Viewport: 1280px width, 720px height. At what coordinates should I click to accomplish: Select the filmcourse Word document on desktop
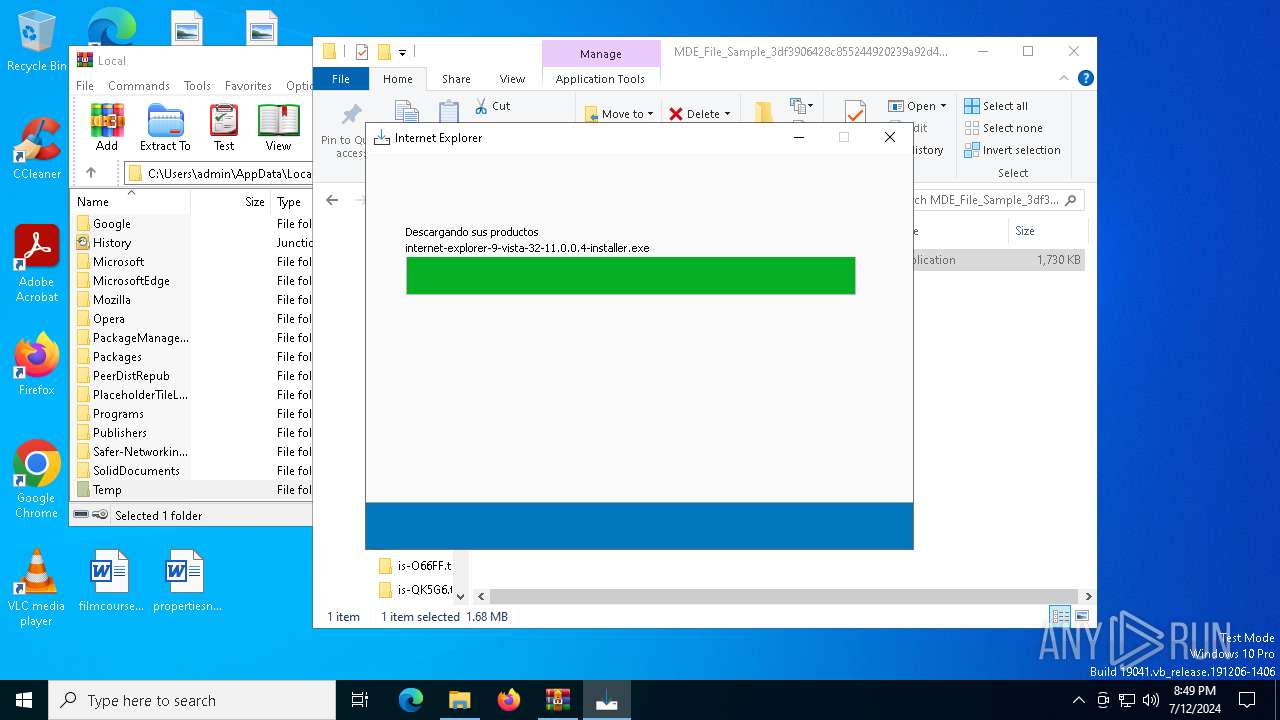point(110,580)
